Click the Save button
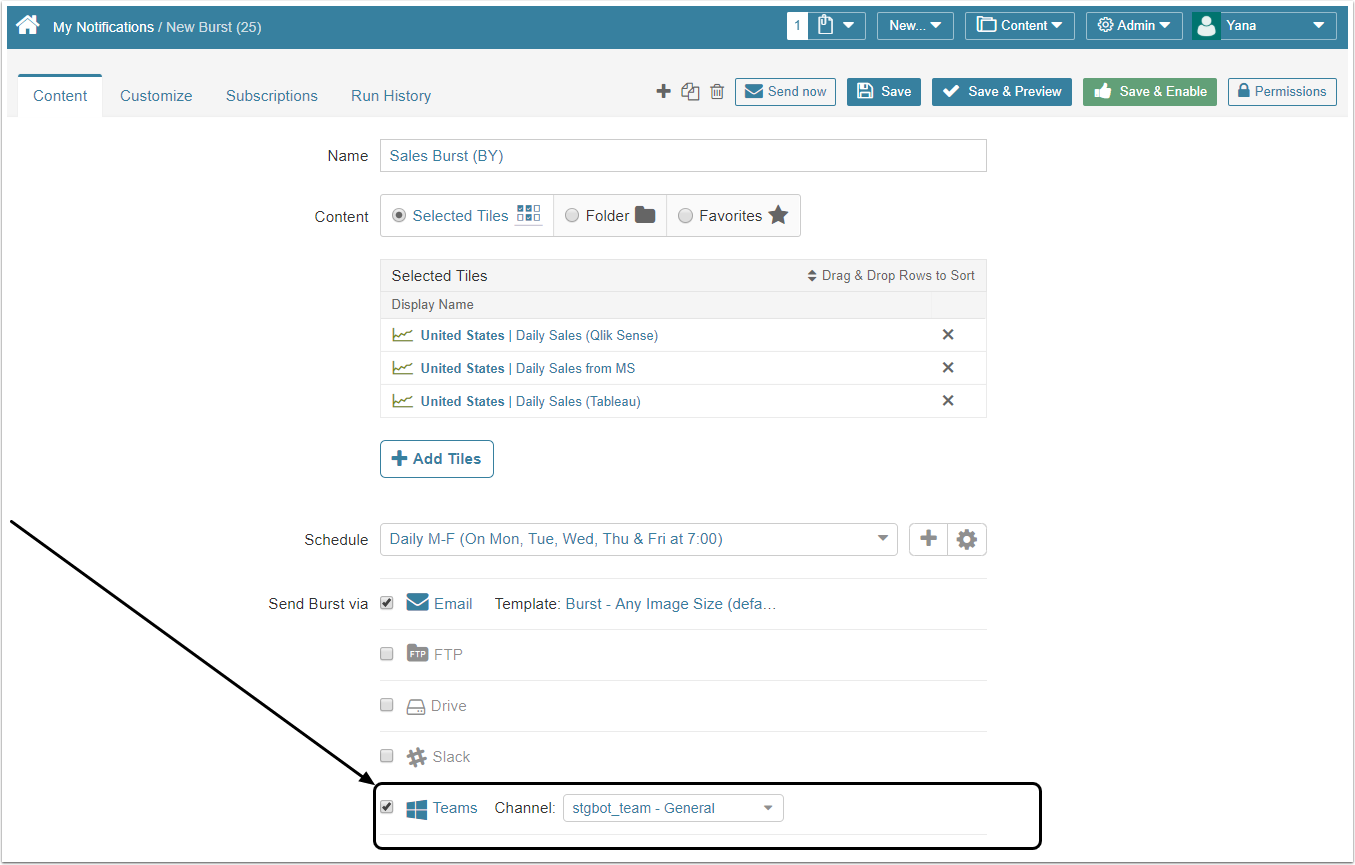Image resolution: width=1355 pixels, height=865 pixels. coord(884,92)
